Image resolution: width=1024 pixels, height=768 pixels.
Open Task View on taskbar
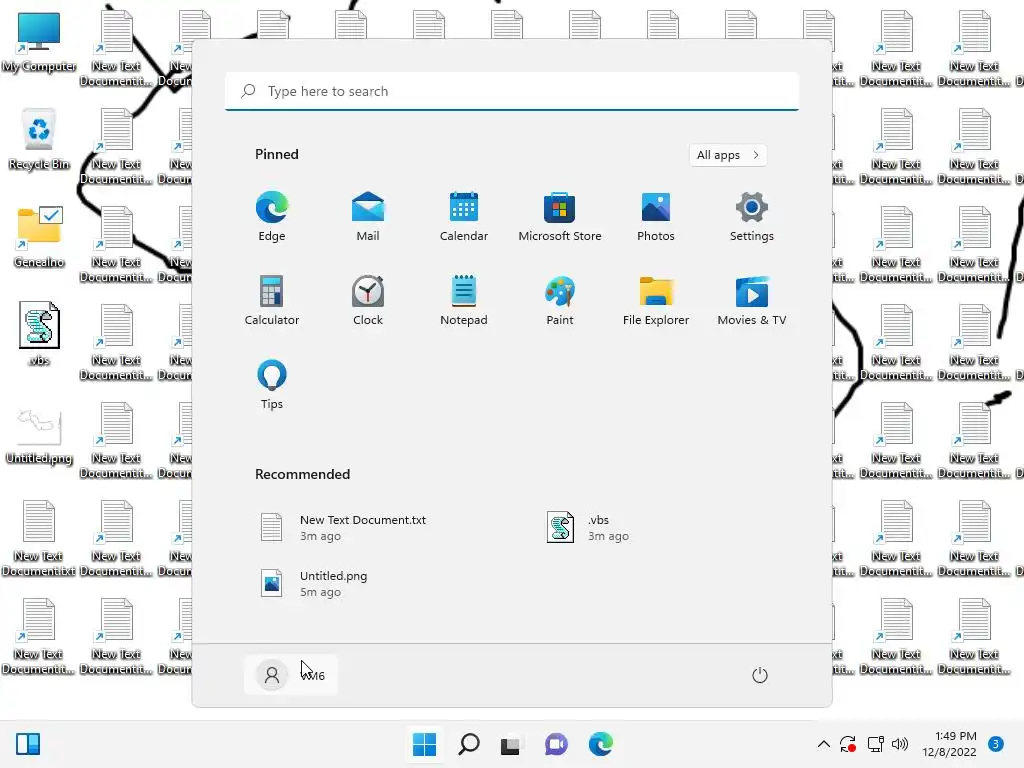pos(511,744)
